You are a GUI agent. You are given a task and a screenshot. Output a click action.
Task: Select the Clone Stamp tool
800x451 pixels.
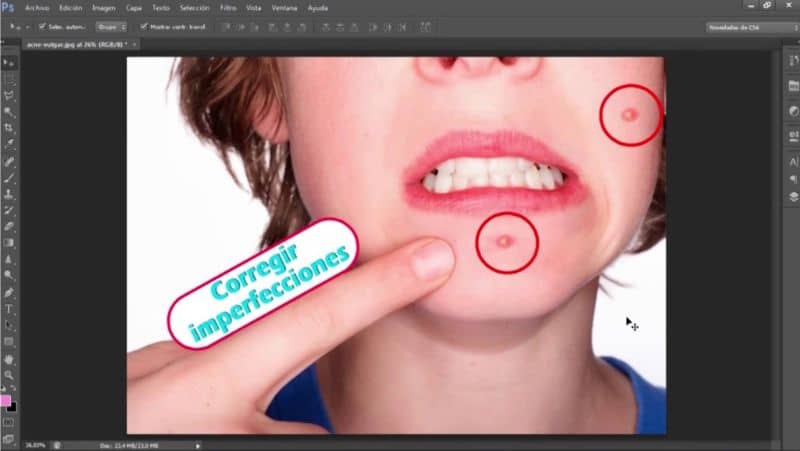coord(9,194)
